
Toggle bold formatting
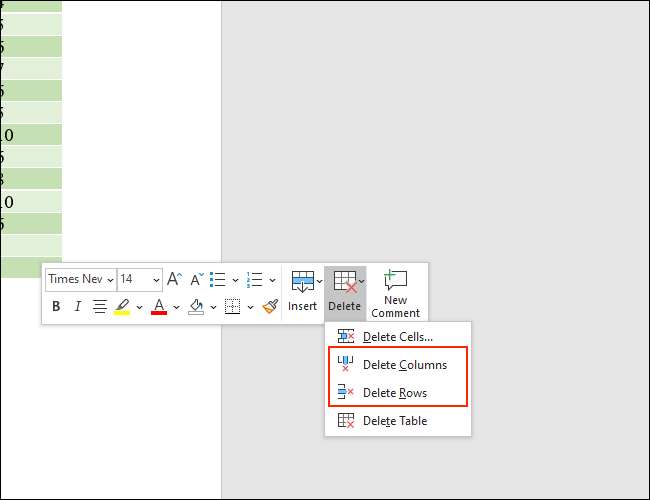[56, 307]
